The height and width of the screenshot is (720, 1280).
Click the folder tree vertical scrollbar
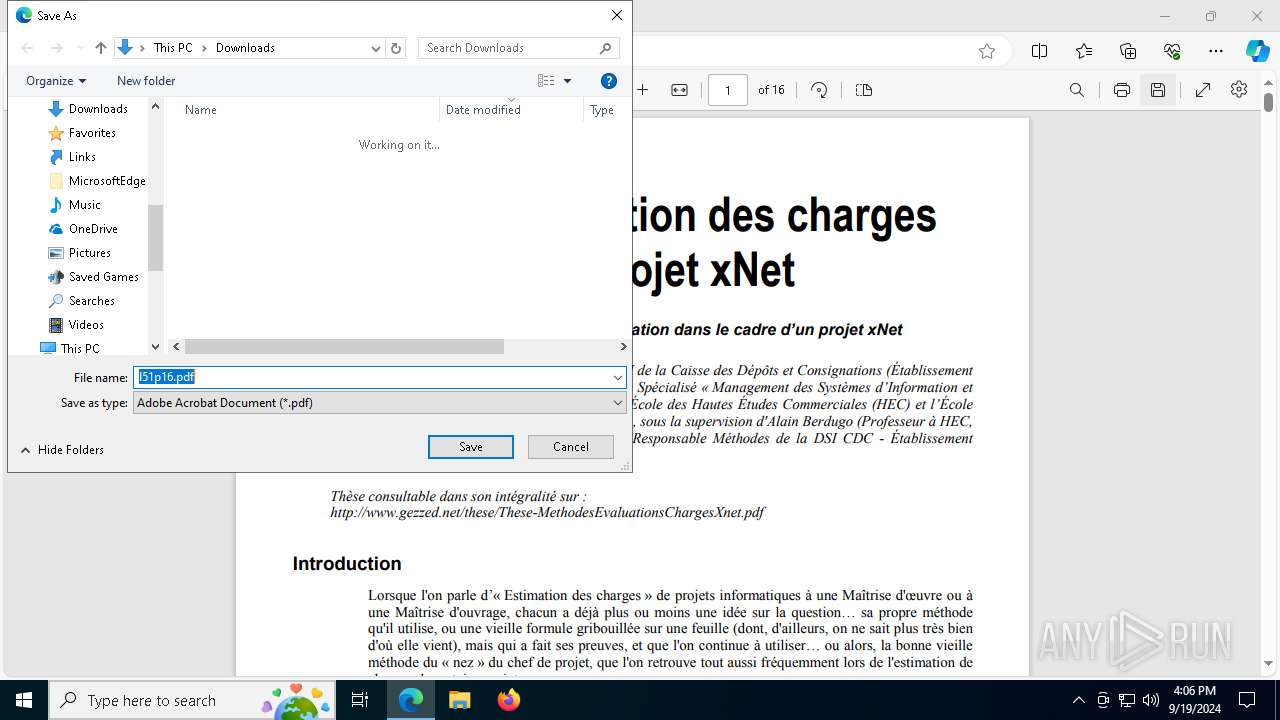tap(155, 238)
